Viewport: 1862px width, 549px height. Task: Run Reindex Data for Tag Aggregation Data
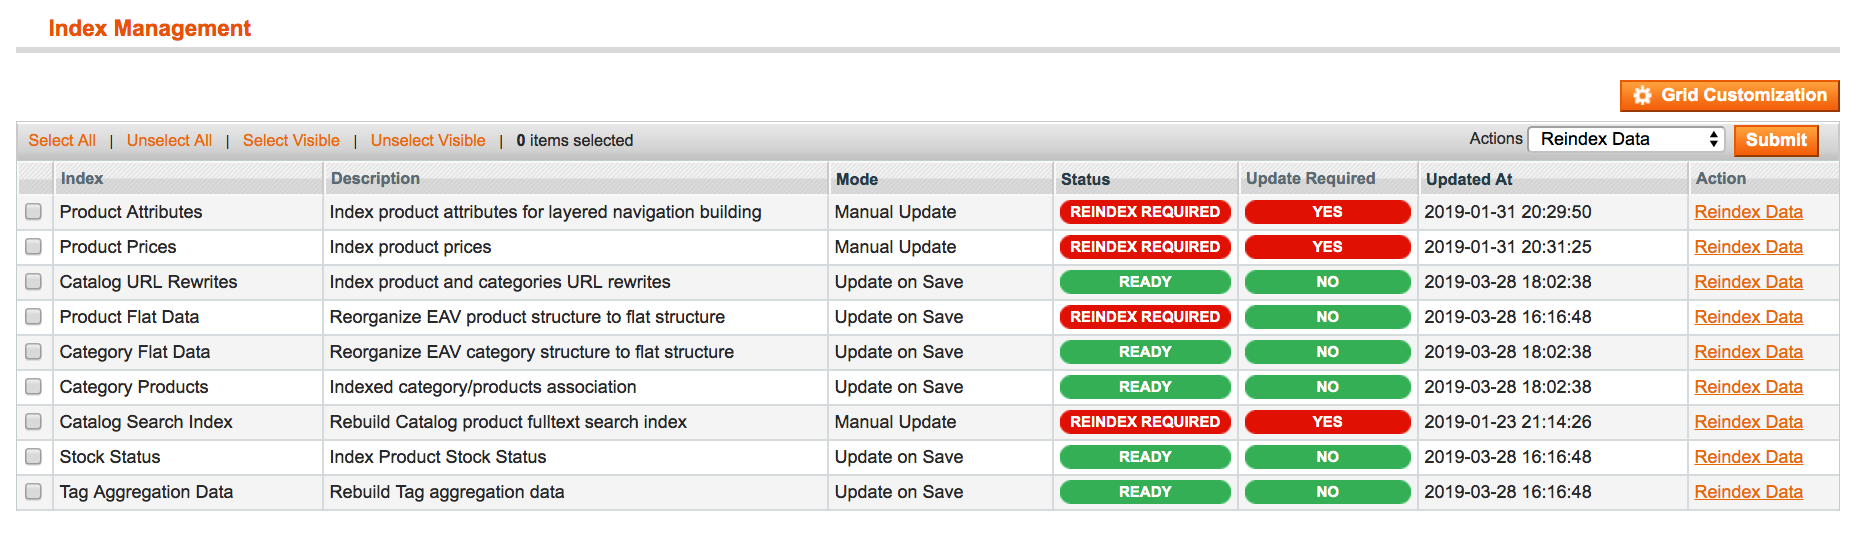click(x=1748, y=492)
